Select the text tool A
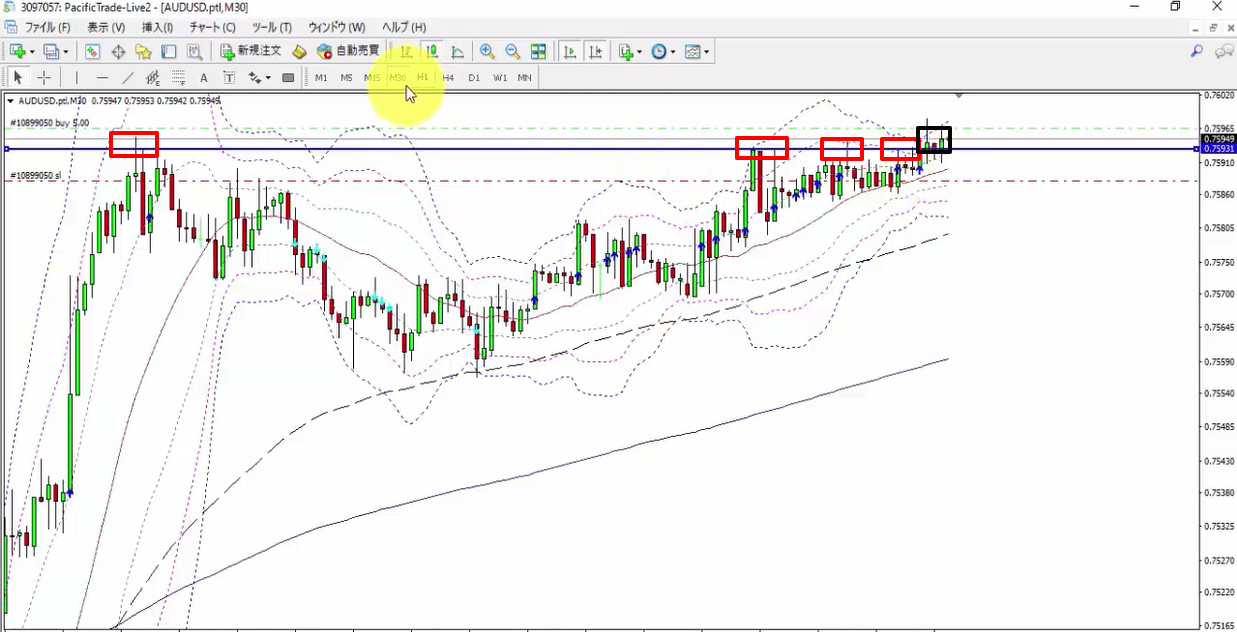This screenshot has height=632, width=1237. [x=204, y=77]
